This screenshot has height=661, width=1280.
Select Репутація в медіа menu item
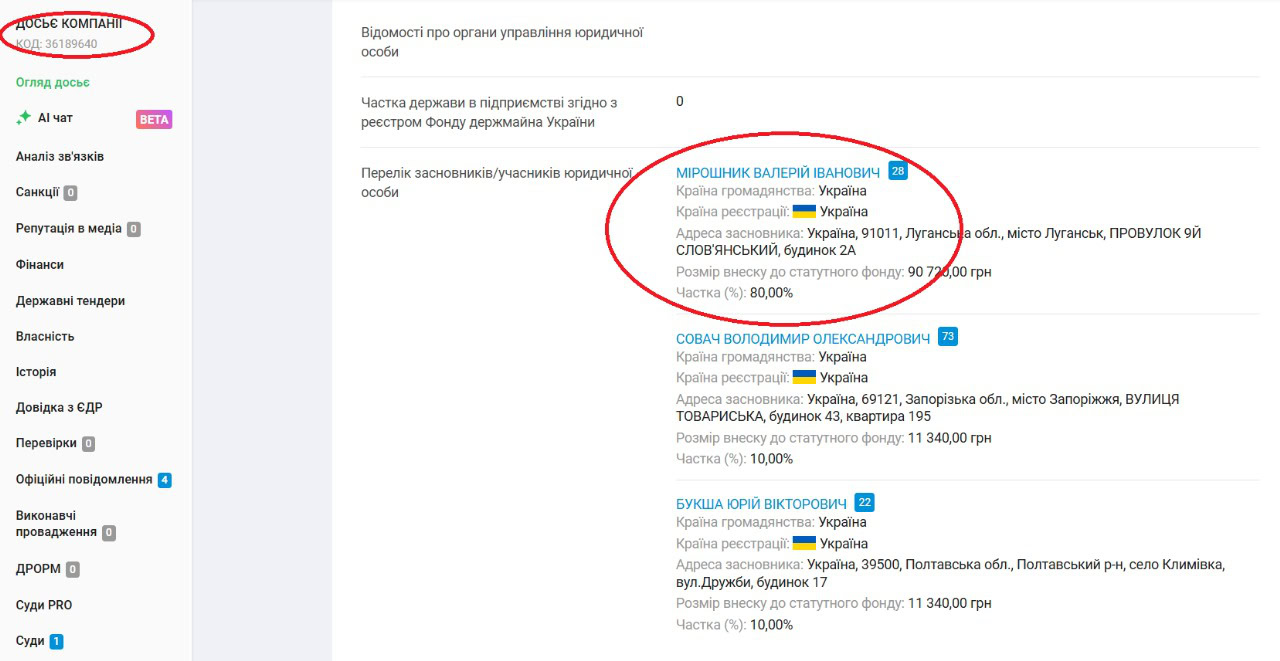[69, 228]
